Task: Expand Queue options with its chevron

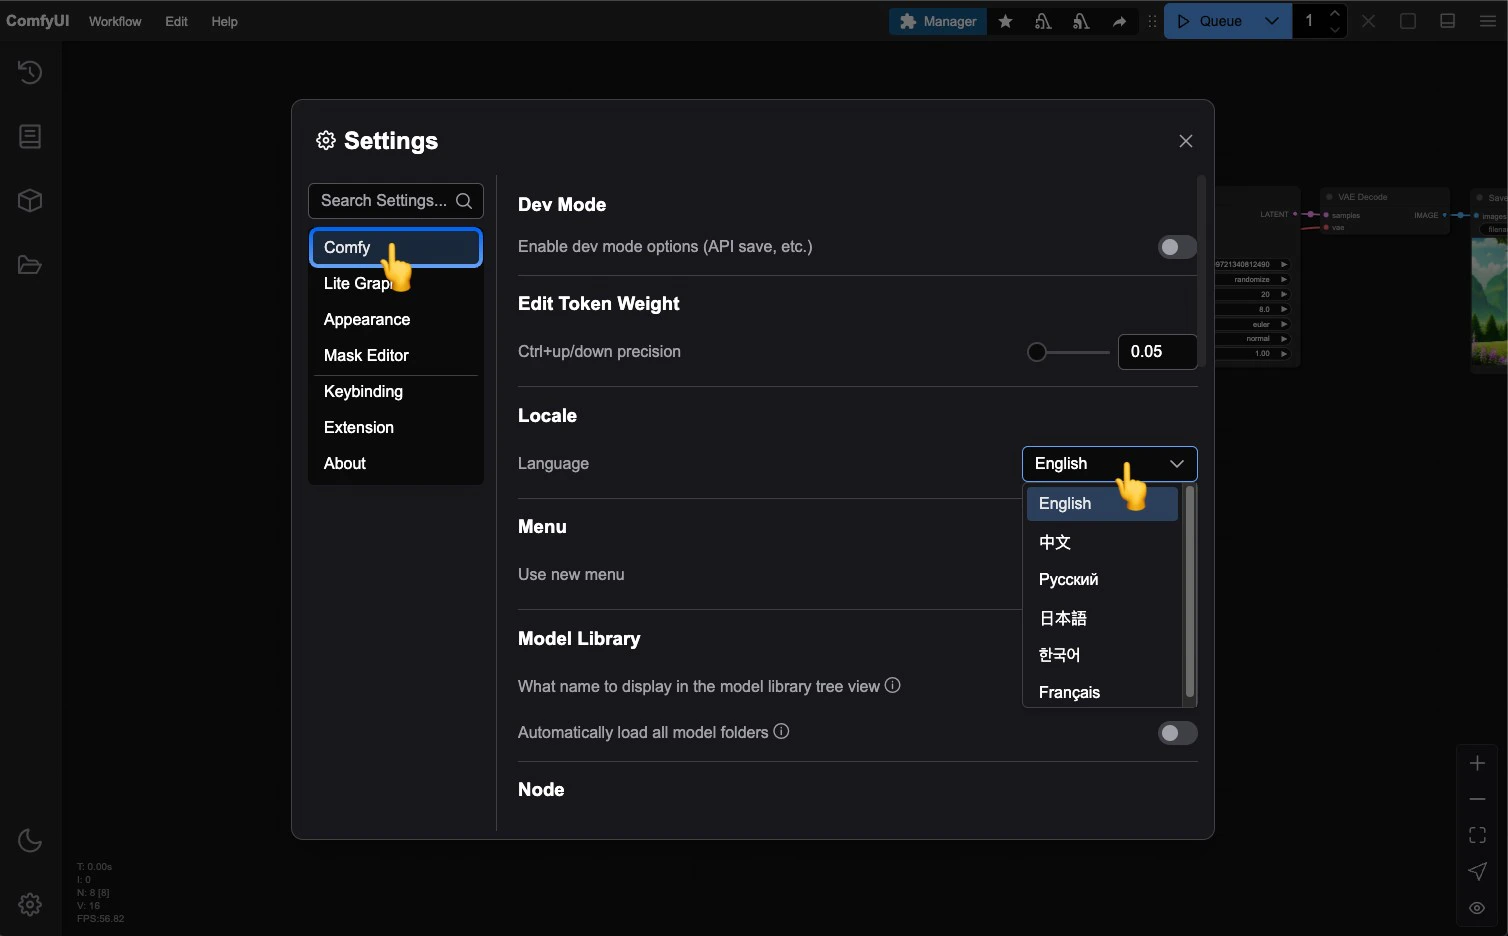Action: pyautogui.click(x=1272, y=20)
